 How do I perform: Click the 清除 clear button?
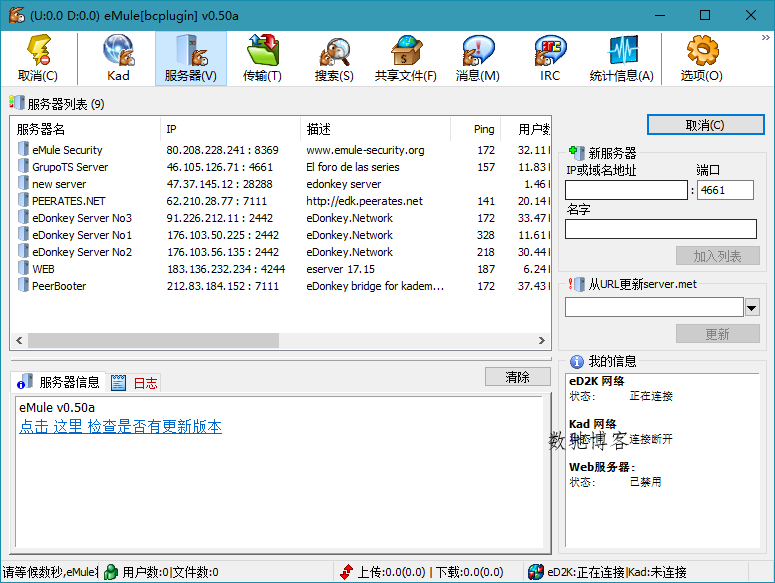coord(517,377)
